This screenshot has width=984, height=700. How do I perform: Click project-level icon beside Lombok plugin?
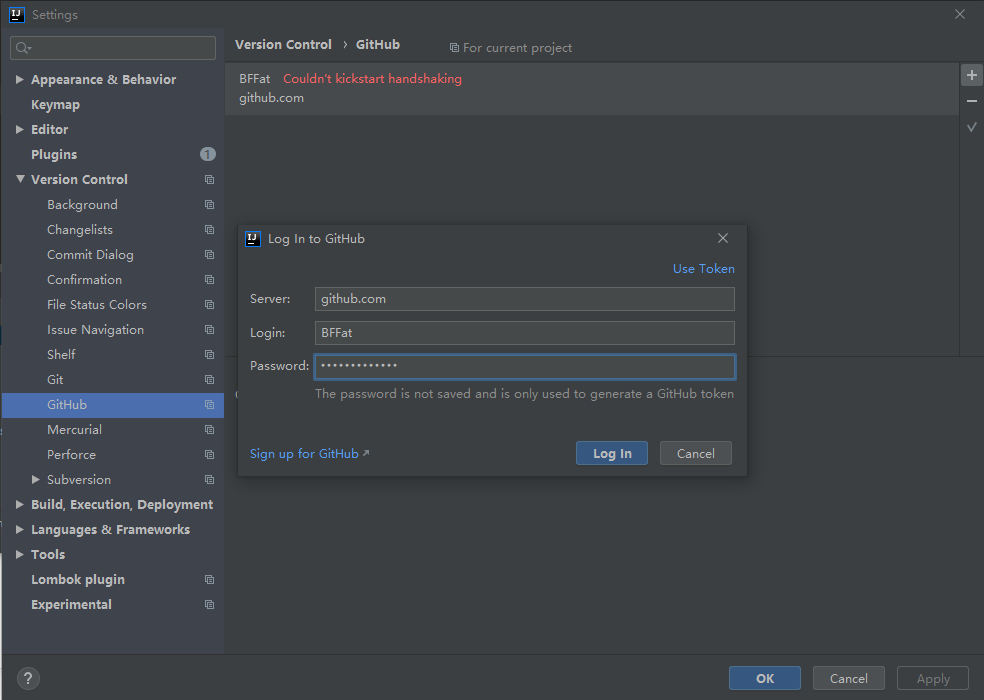pyautogui.click(x=210, y=579)
